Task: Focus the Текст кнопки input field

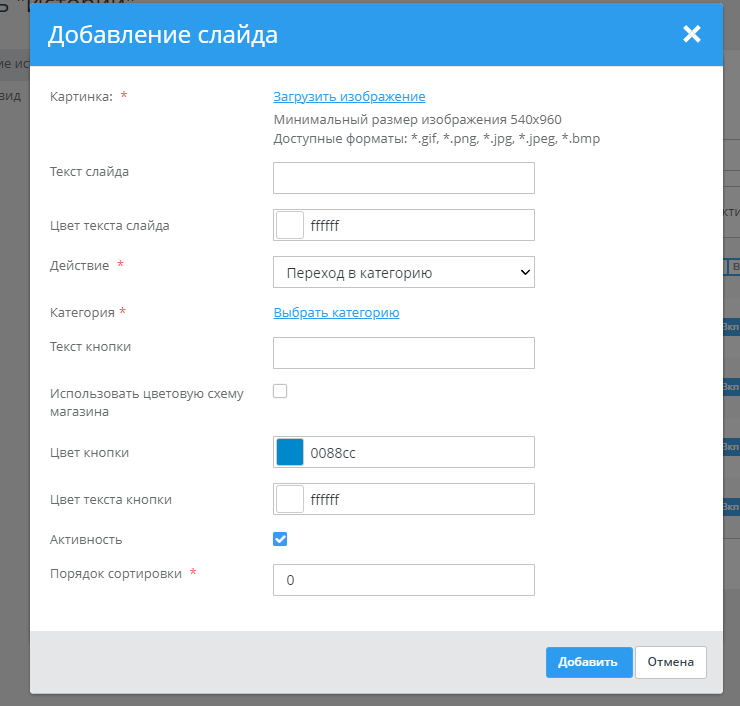Action: click(x=403, y=353)
